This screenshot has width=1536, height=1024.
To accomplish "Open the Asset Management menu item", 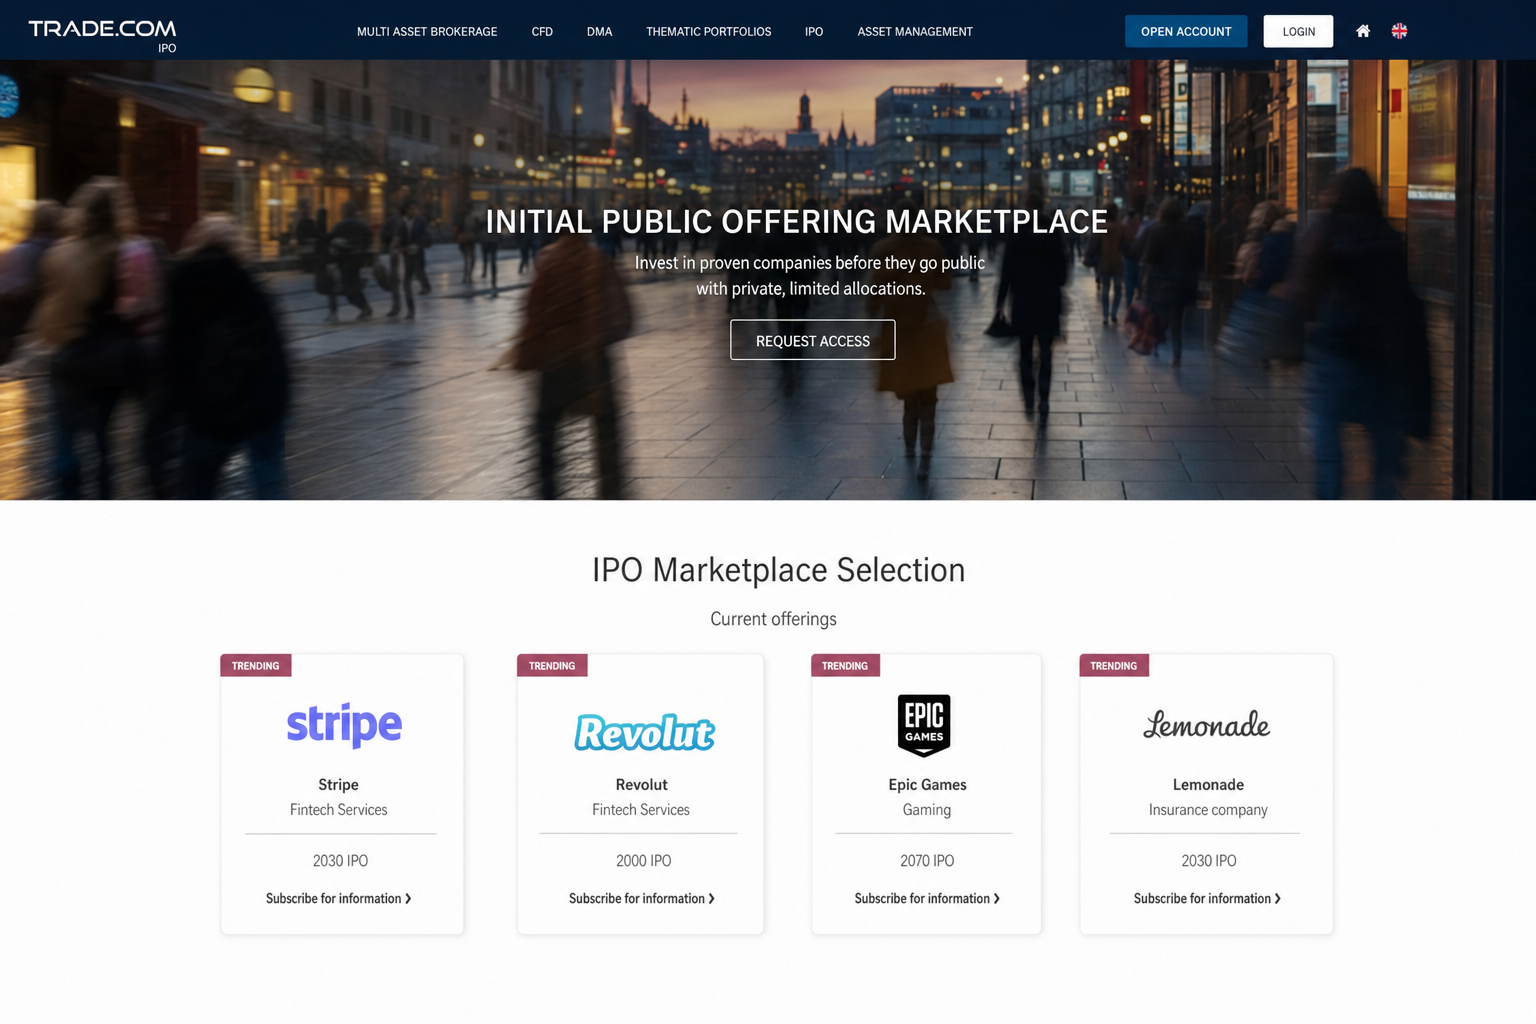I will click(915, 32).
